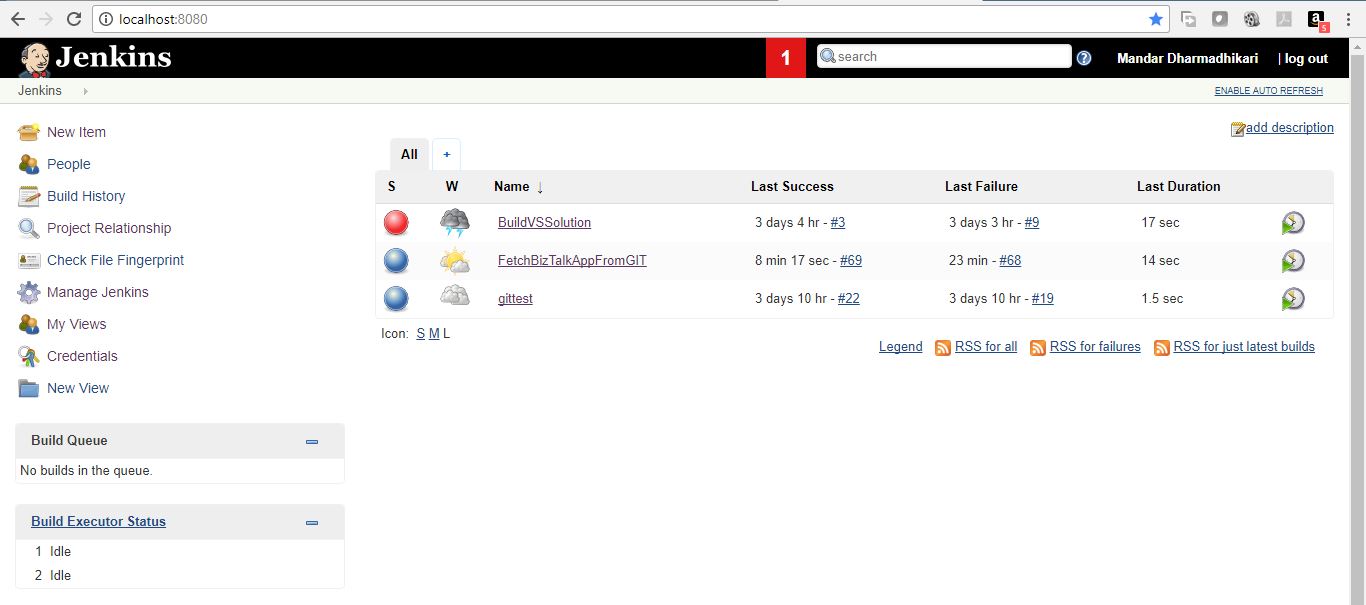
Task: Click Jenkins breadcrumb link
Action: coord(40,91)
